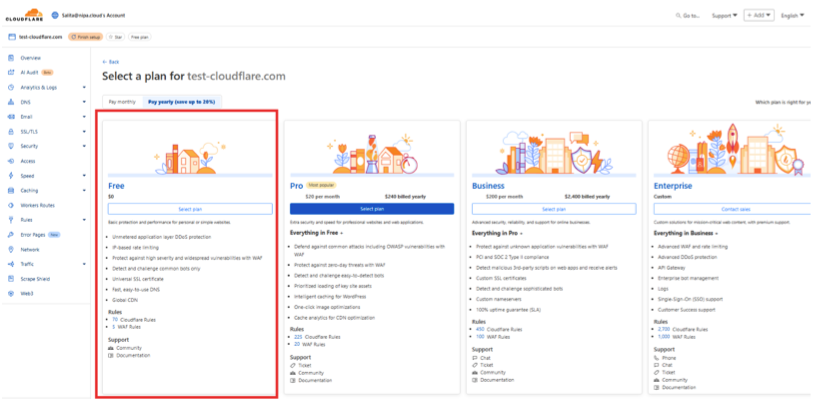Click the Star button
This screenshot has width=819, height=399.
(115, 37)
